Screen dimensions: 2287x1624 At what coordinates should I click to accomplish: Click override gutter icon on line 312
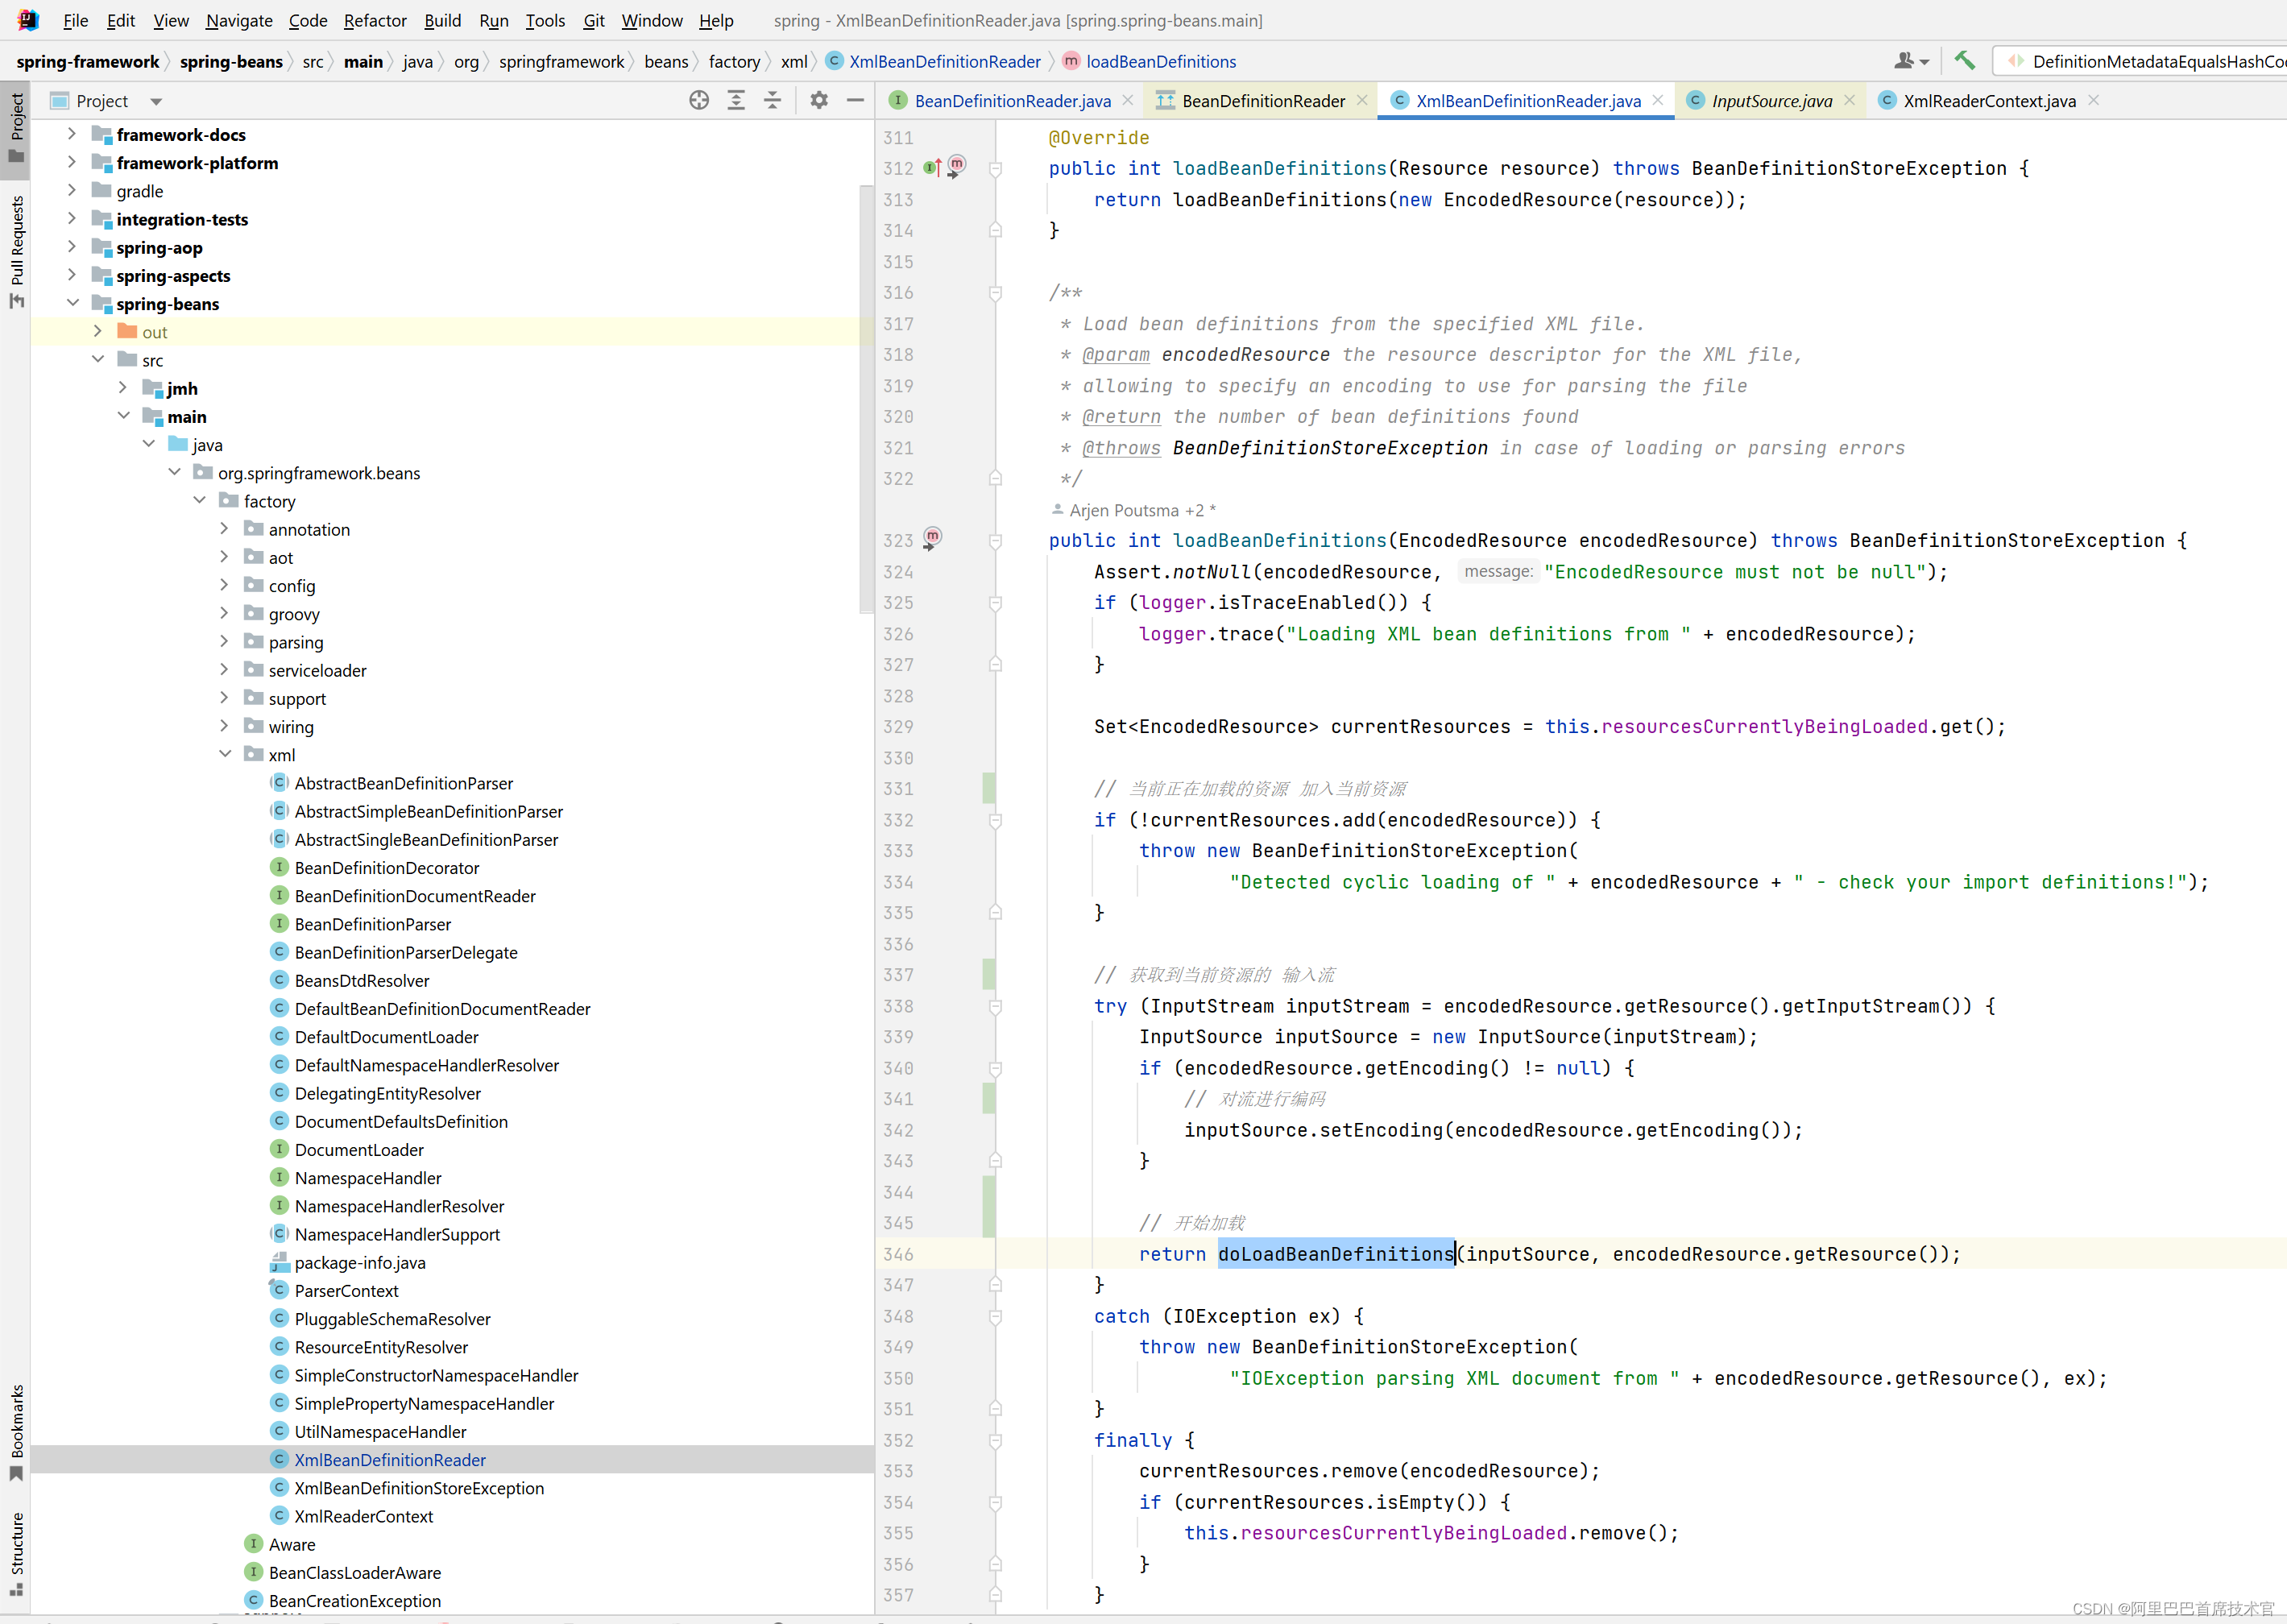click(x=932, y=168)
